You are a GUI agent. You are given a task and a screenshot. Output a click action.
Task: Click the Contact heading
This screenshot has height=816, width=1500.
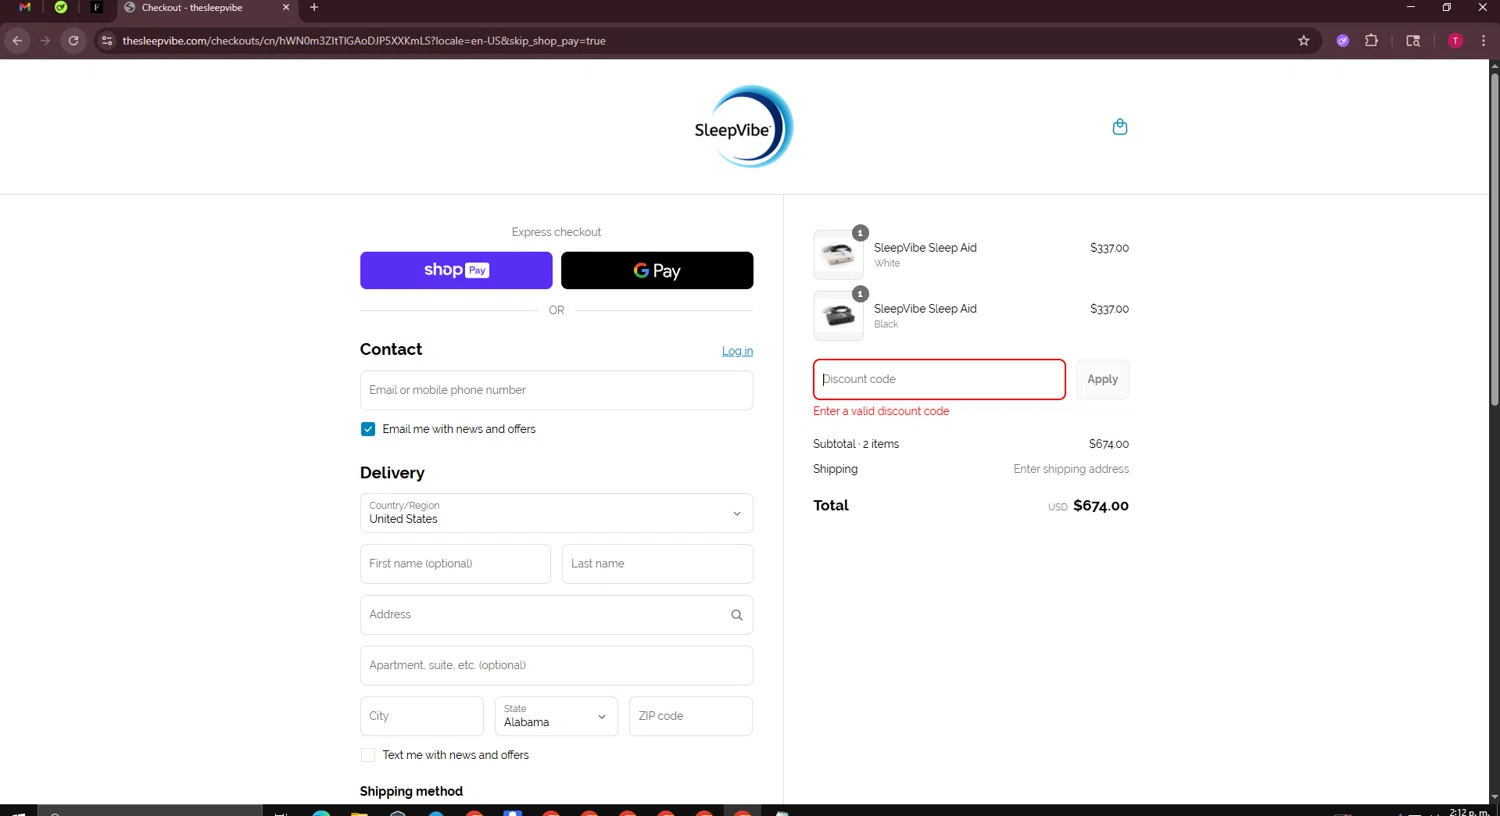pyautogui.click(x=391, y=349)
